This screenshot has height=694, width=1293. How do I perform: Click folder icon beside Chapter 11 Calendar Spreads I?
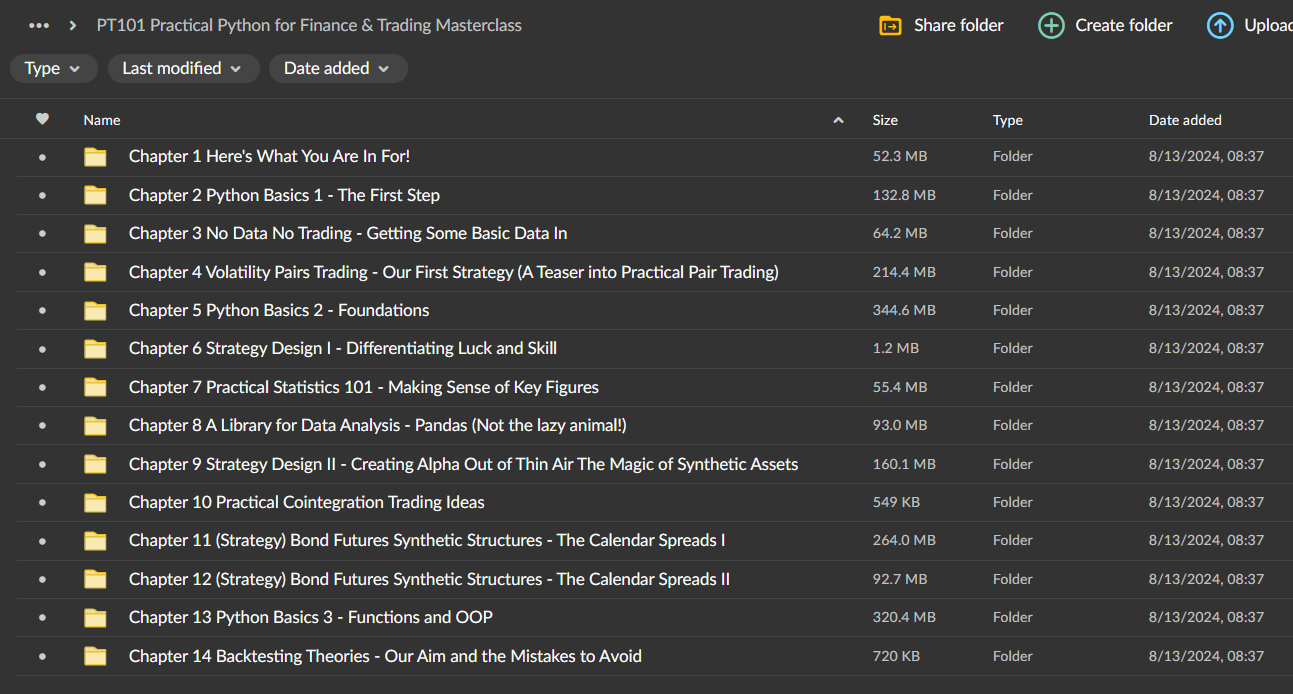95,540
